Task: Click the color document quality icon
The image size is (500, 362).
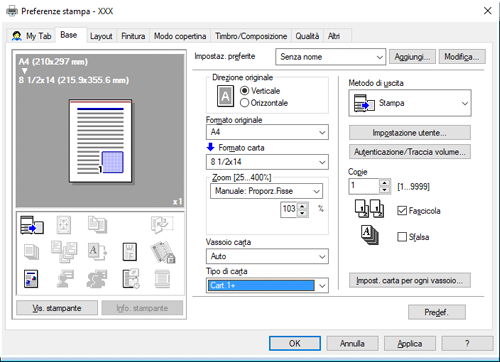Action: pyautogui.click(x=31, y=279)
